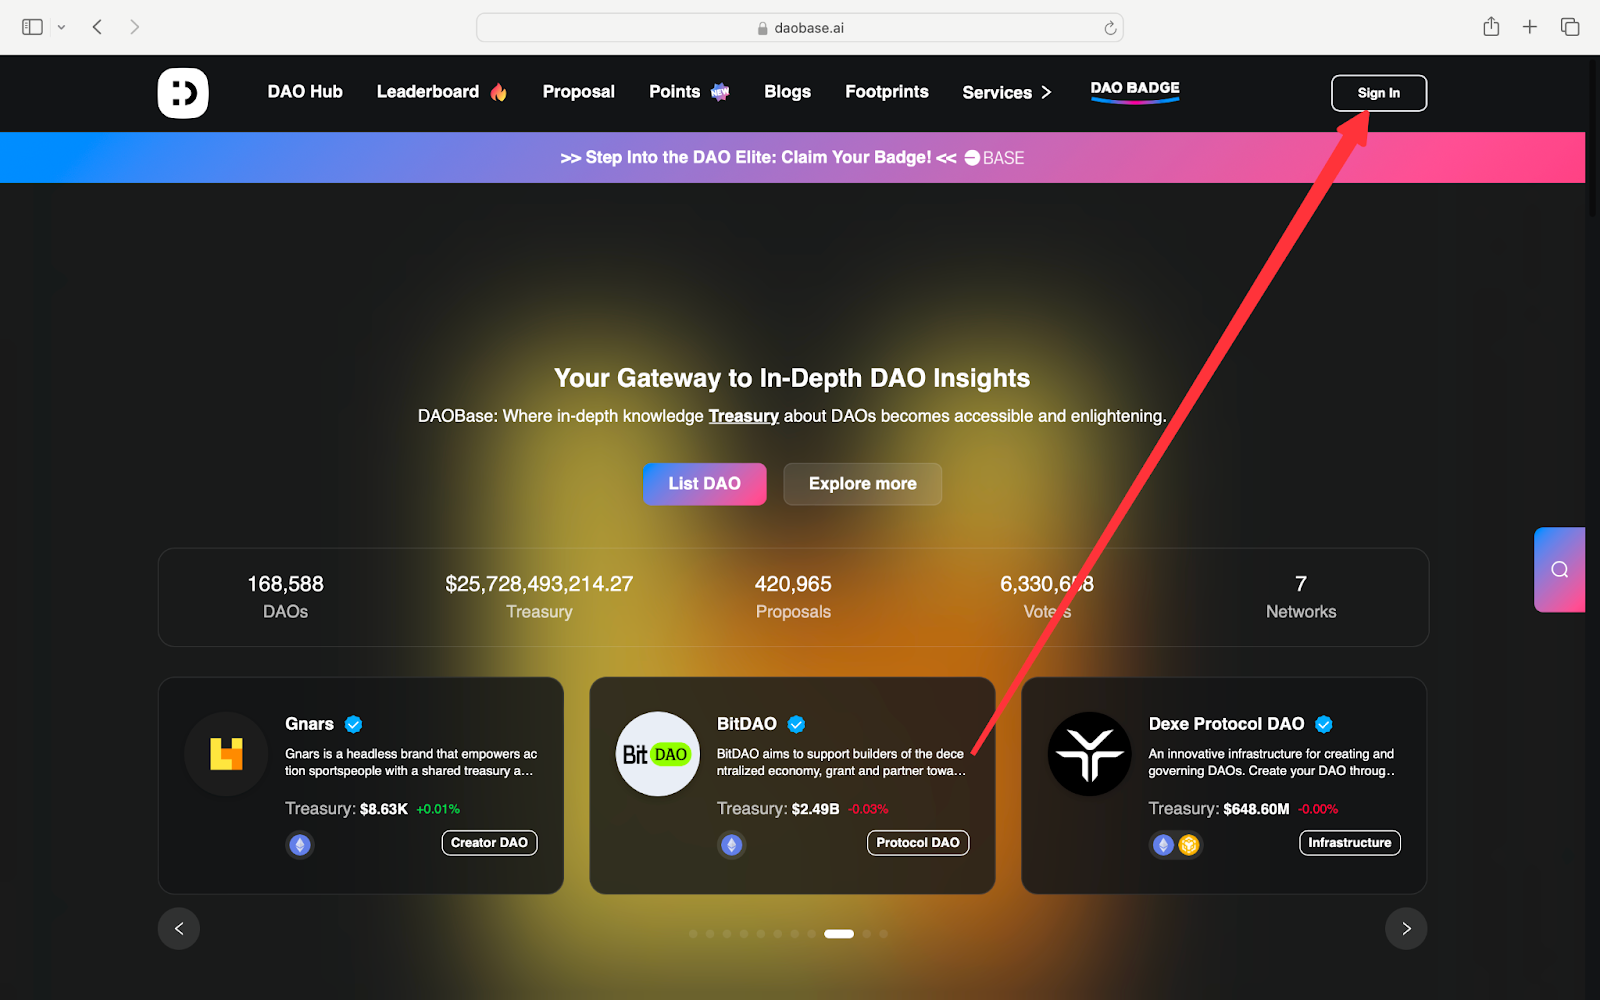Go back with Safari back arrow
Screen dimensions: 1600x1000
(97, 27)
